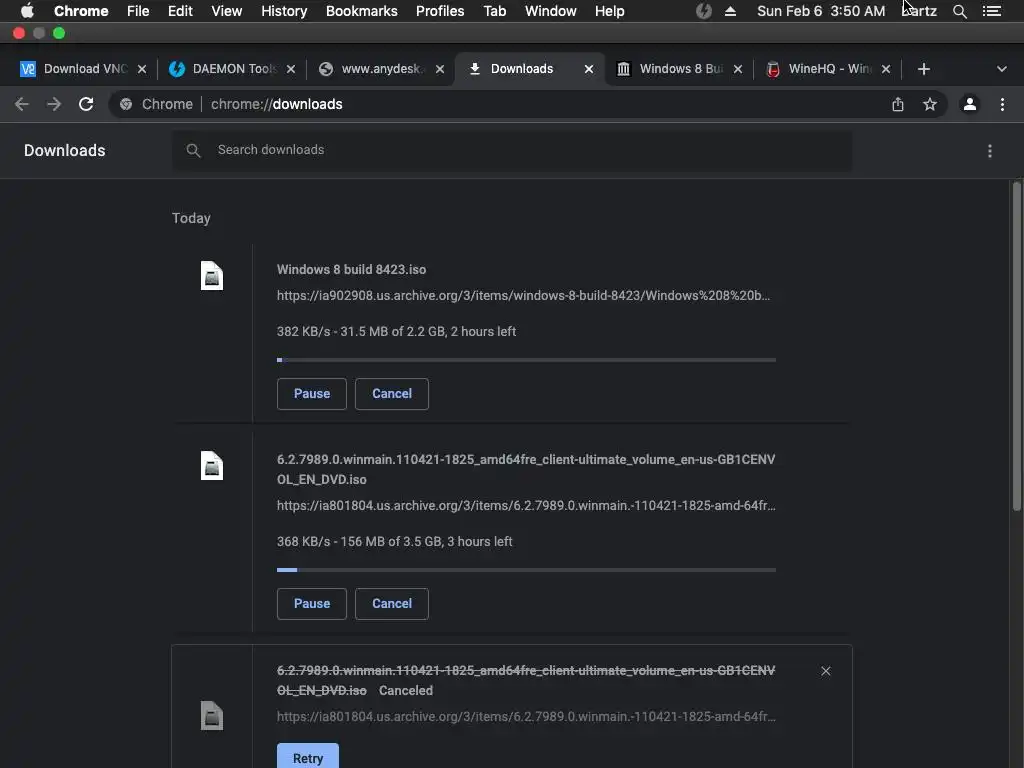Click the share page icon
The height and width of the screenshot is (768, 1024).
(898, 104)
